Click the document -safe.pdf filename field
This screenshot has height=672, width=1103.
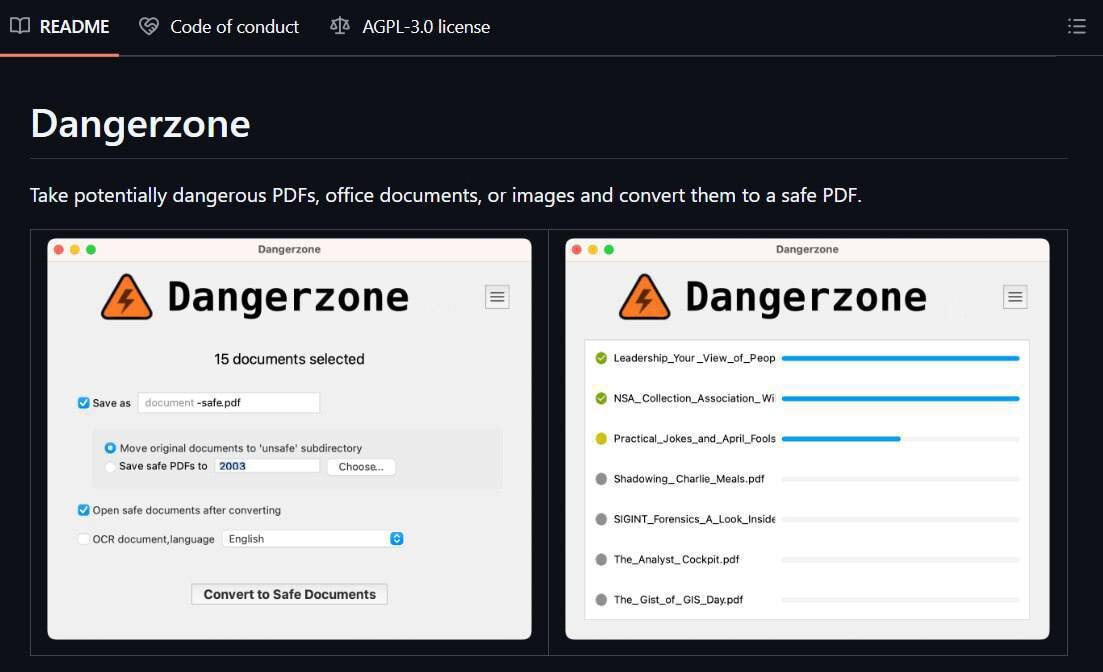pyautogui.click(x=229, y=402)
